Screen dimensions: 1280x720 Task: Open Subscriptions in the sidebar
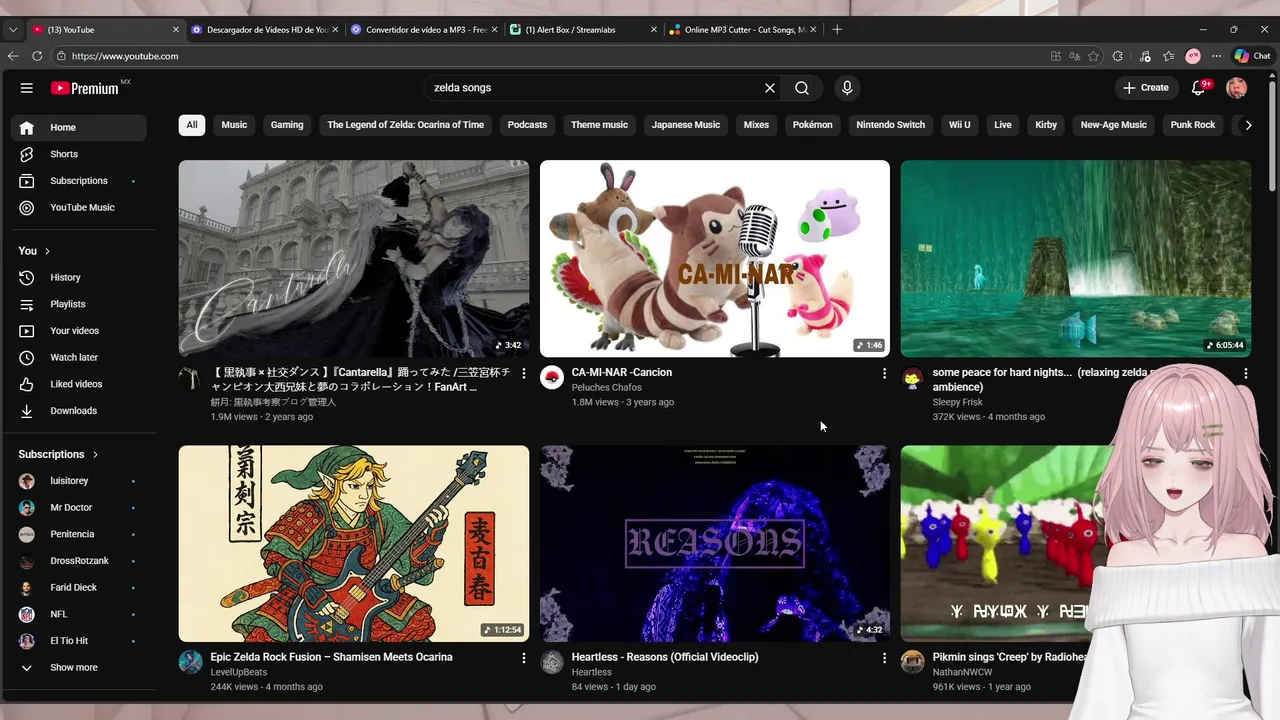pos(78,181)
